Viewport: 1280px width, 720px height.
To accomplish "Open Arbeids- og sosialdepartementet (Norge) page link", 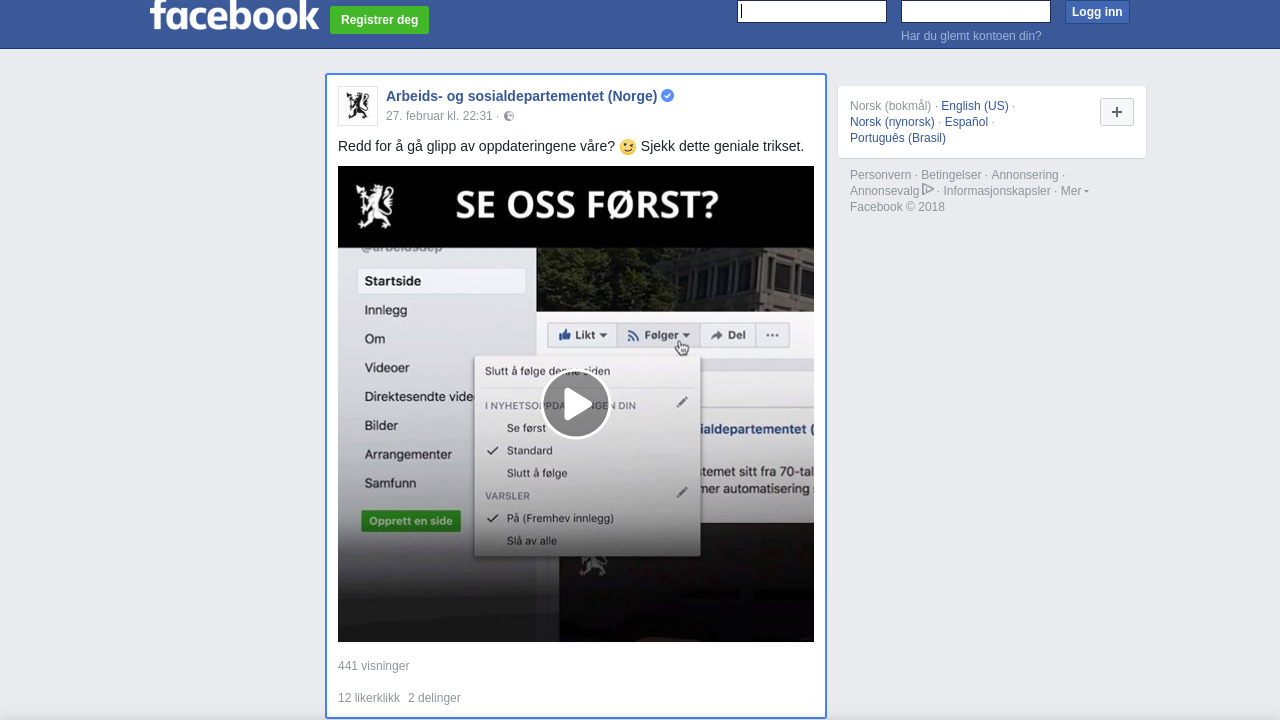I will coord(522,96).
